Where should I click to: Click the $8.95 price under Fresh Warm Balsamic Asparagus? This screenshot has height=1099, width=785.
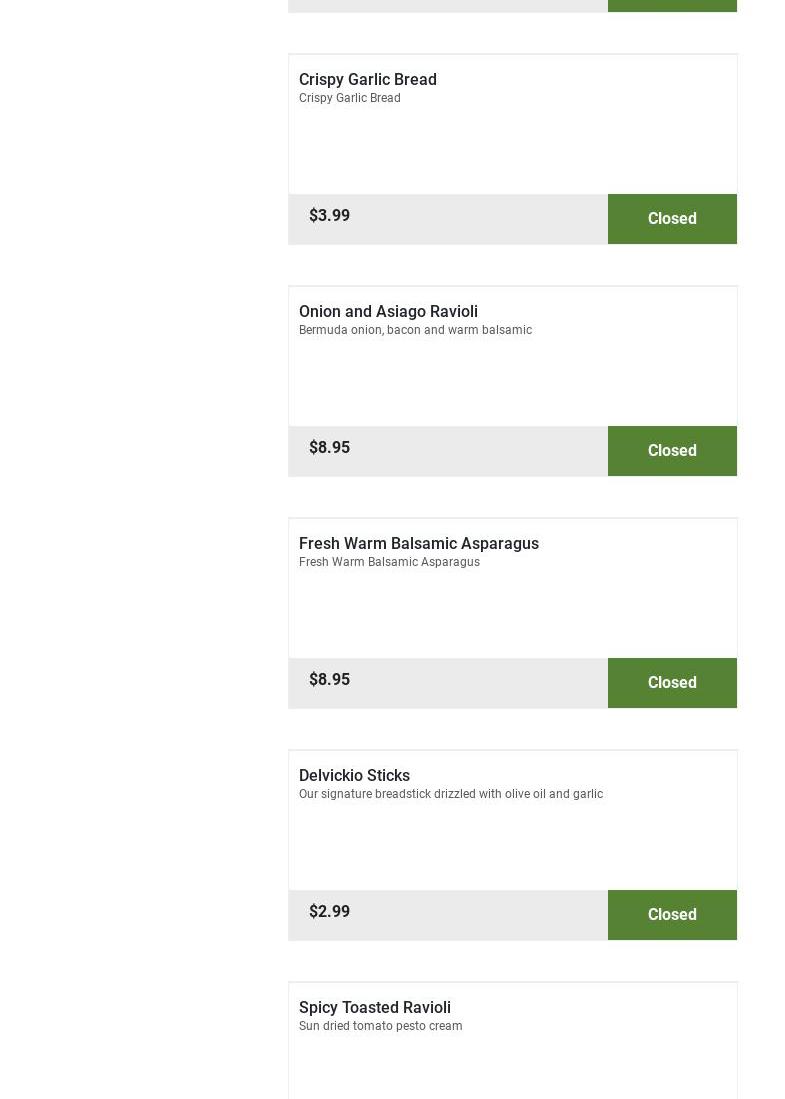pyautogui.click(x=329, y=680)
